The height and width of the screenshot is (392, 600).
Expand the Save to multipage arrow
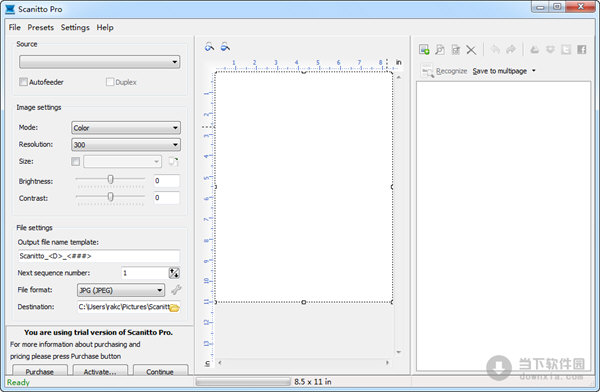(534, 71)
